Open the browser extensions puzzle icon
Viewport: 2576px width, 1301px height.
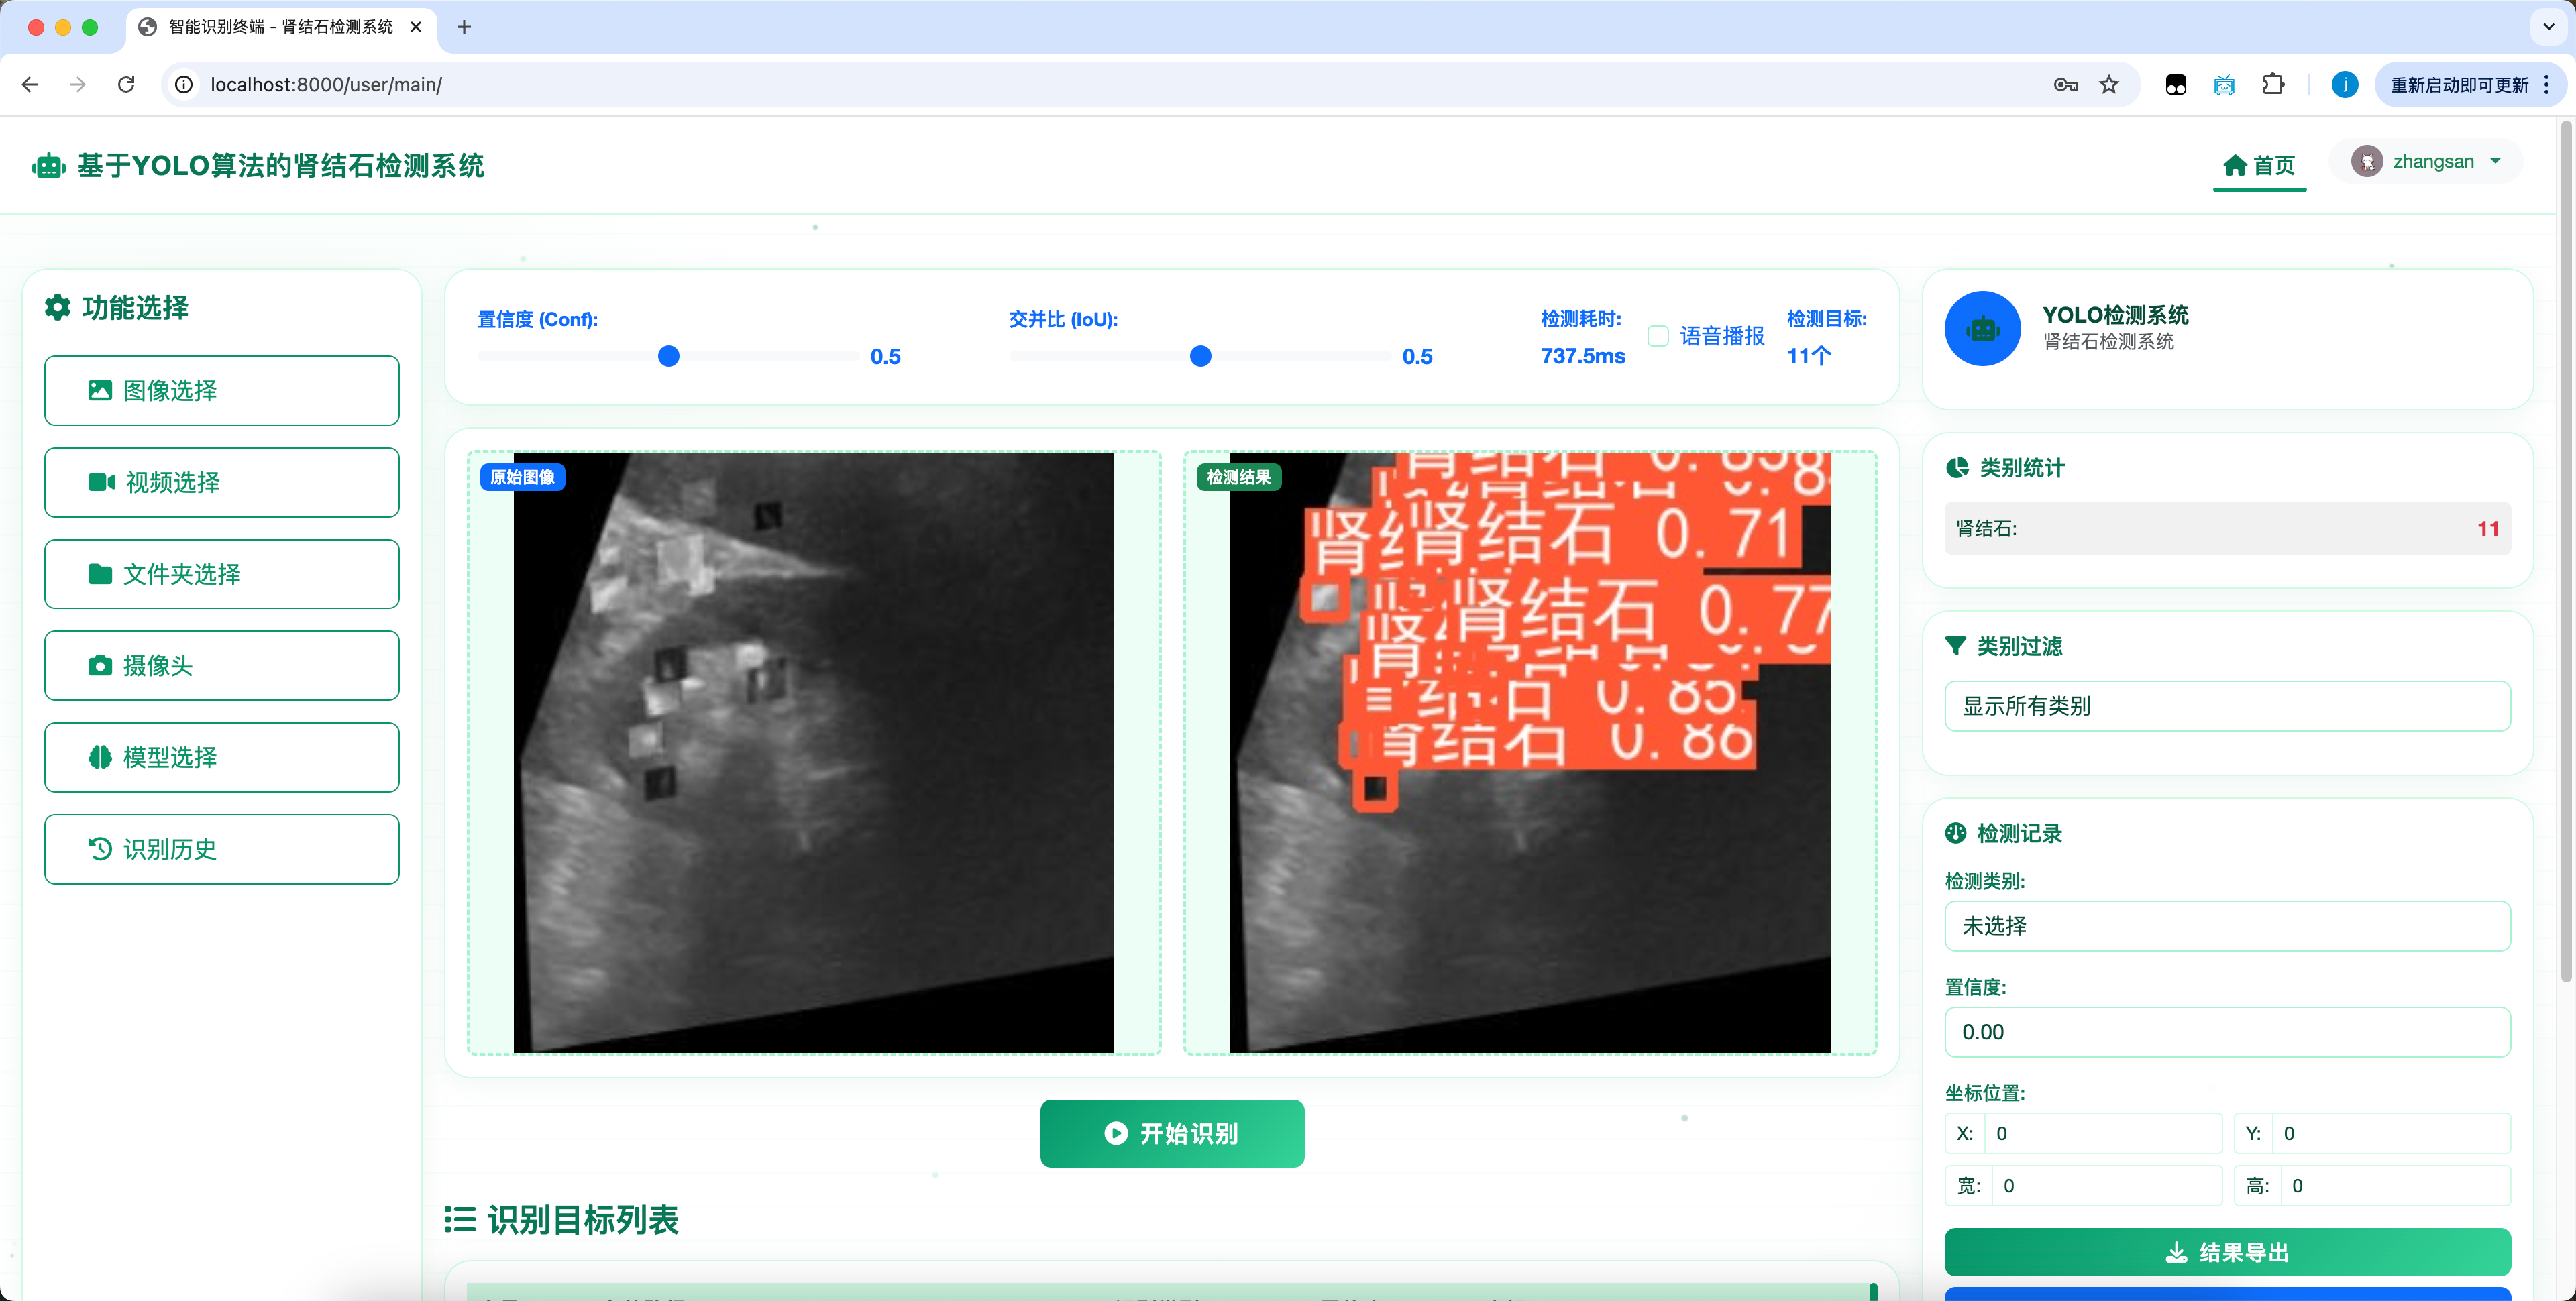[x=2272, y=85]
